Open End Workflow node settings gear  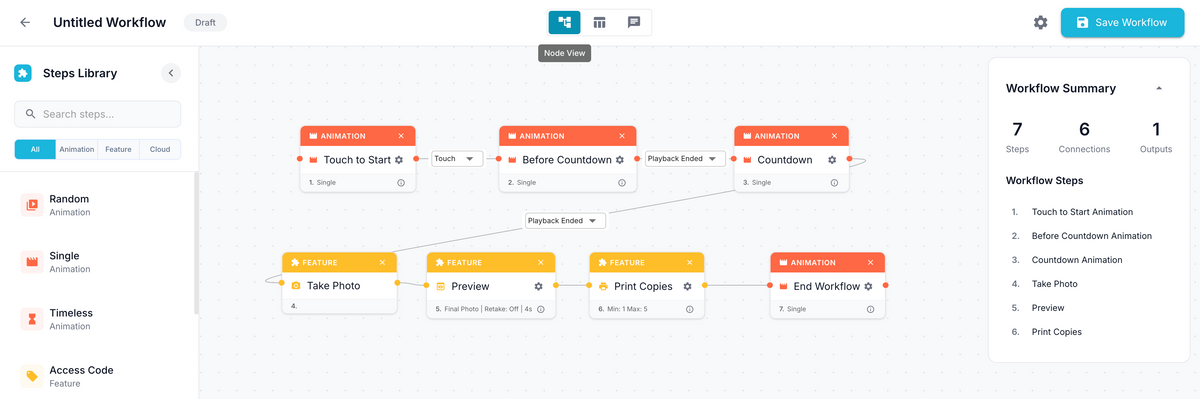[869, 286]
